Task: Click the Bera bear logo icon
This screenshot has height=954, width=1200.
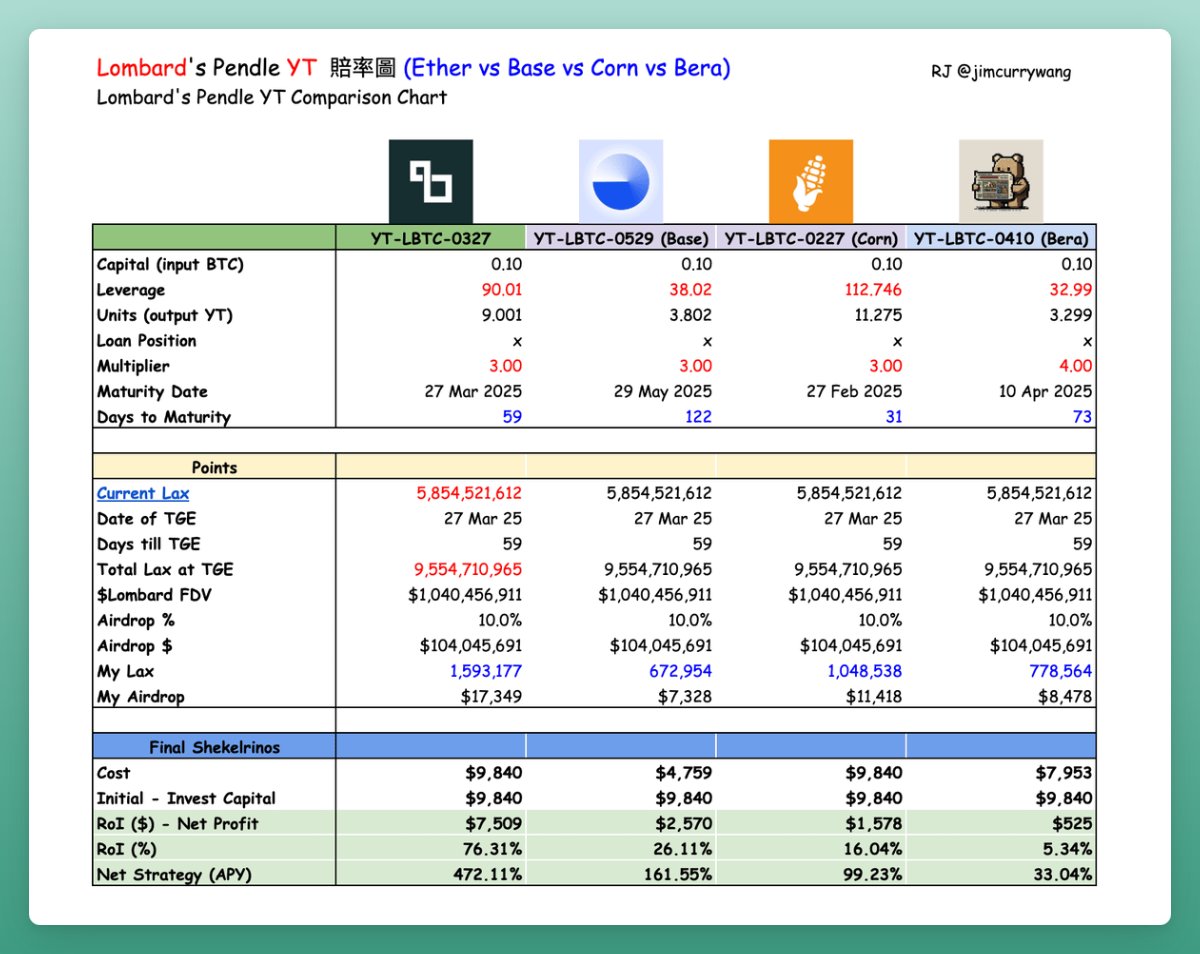Action: point(1000,181)
